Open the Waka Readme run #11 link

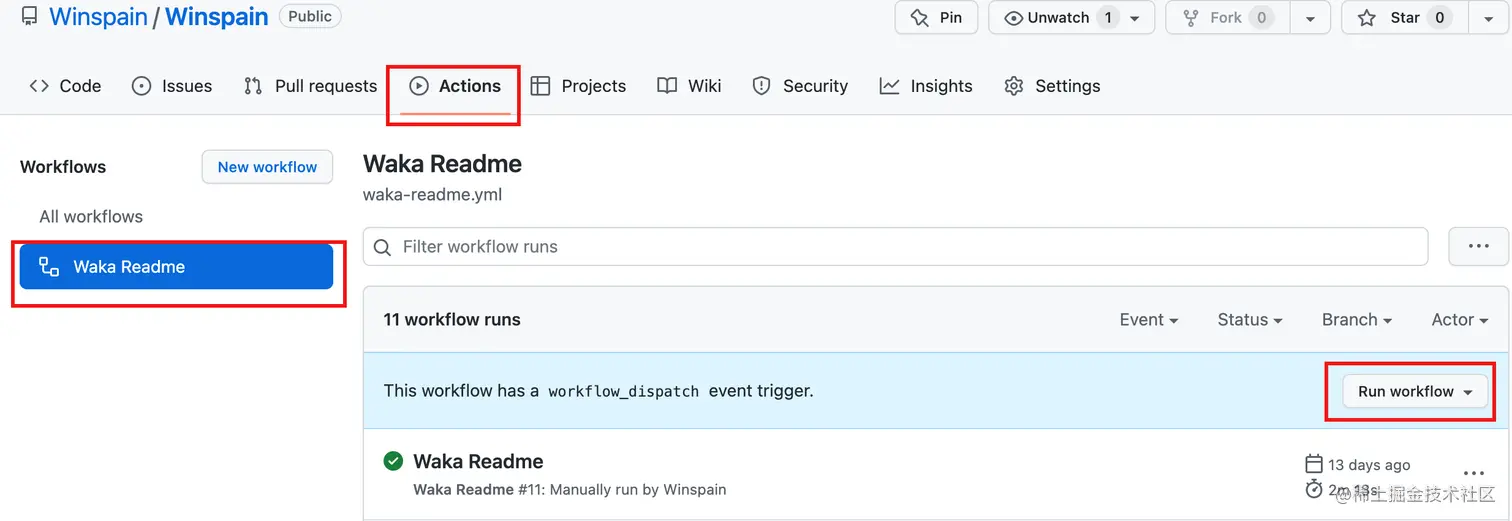click(478, 461)
